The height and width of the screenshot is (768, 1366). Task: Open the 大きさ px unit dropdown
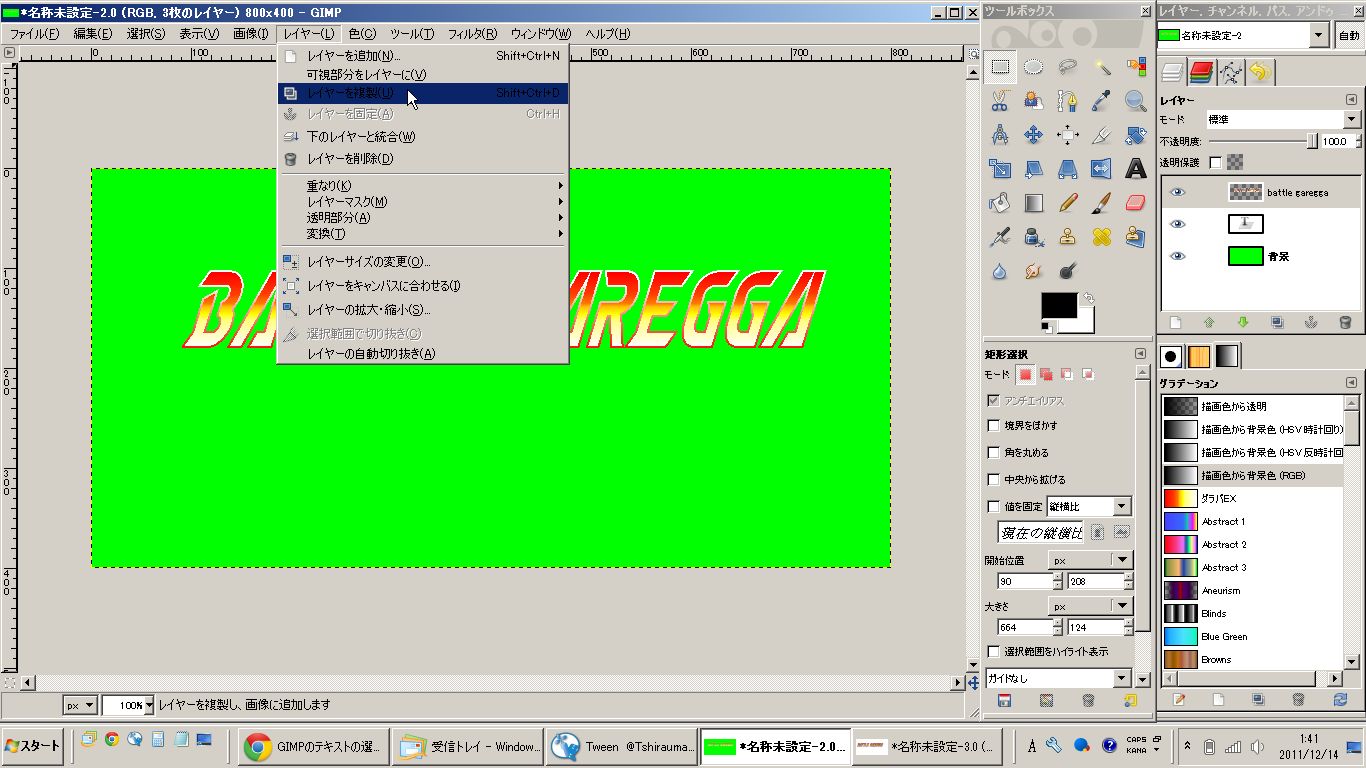[x=1089, y=605]
